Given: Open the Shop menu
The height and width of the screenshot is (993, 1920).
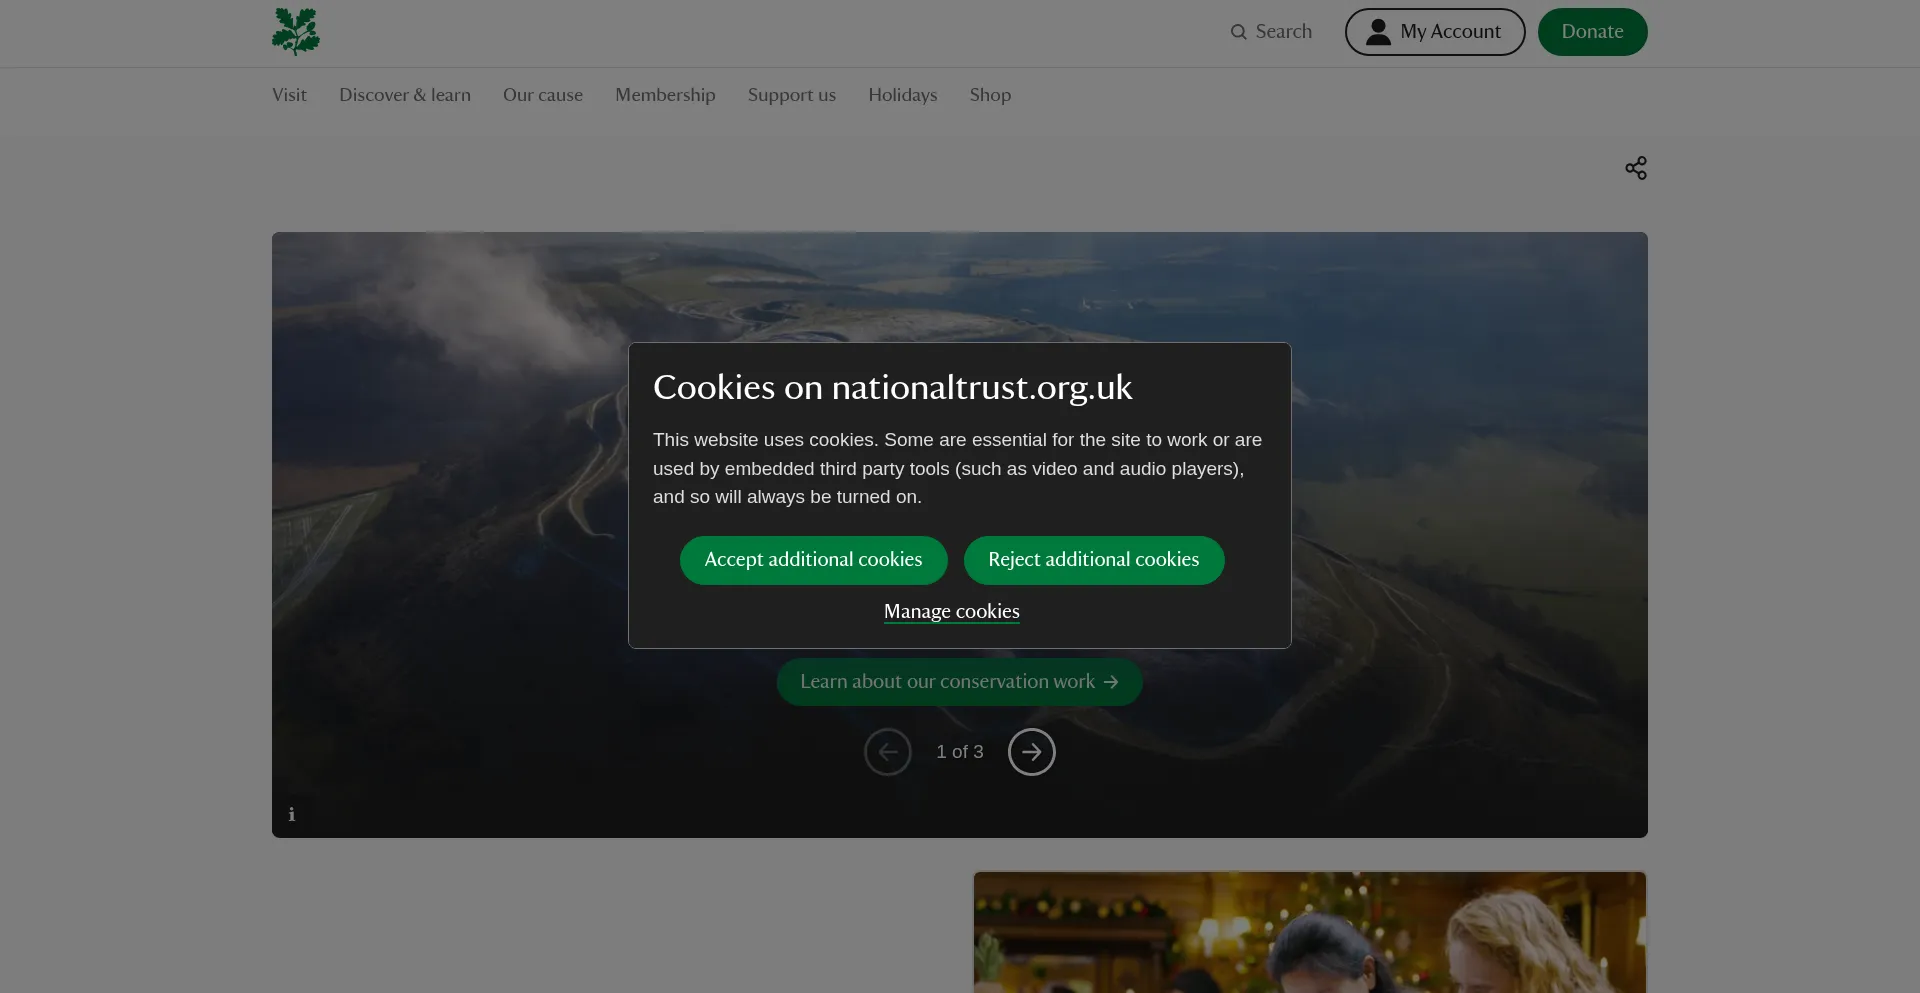Looking at the screenshot, I should [x=990, y=95].
